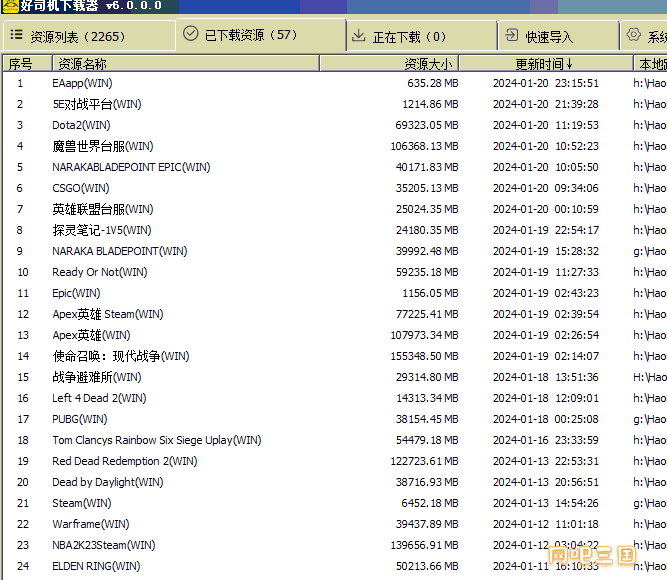Sort by 序号 column header

(27, 64)
